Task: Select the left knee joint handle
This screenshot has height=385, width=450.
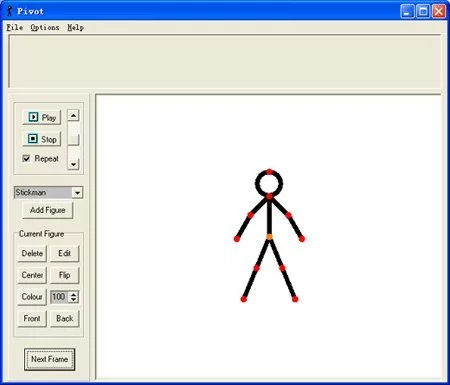Action: point(256,268)
